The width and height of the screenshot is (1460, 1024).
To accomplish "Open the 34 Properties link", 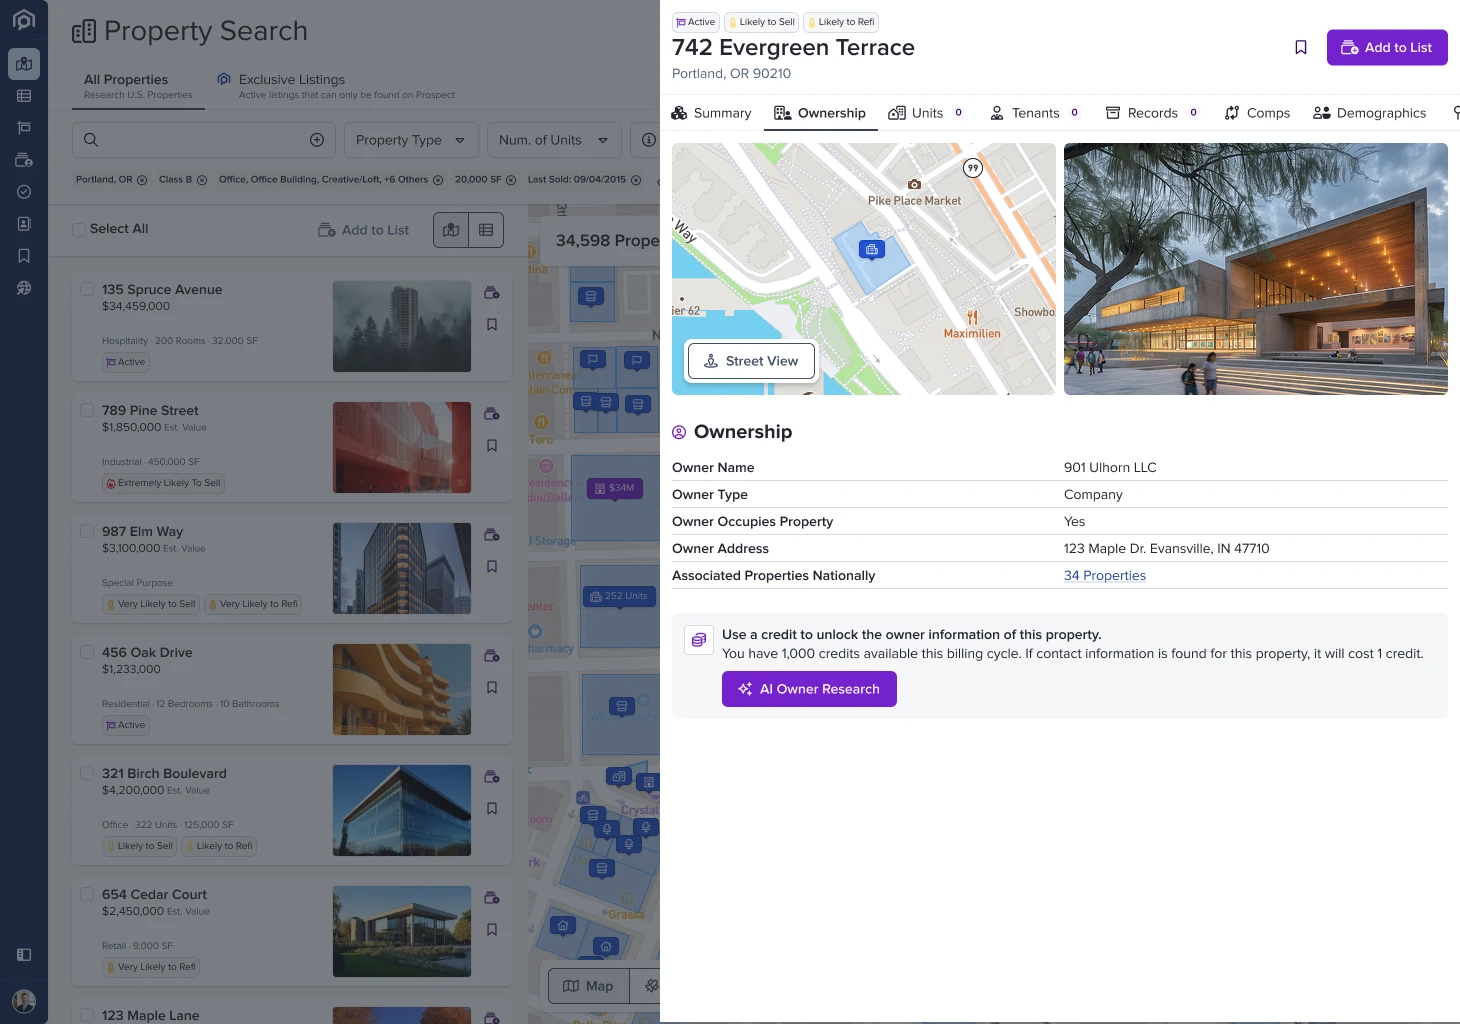I will click(x=1105, y=576).
